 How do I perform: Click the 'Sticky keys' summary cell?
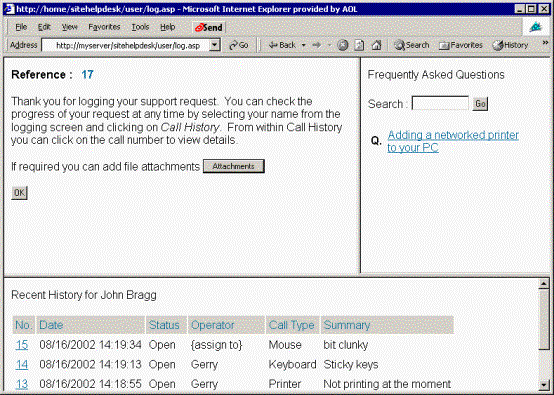click(x=351, y=364)
